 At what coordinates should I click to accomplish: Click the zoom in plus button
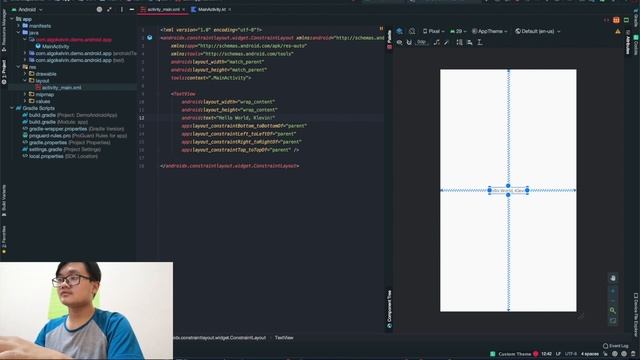pos(613,291)
